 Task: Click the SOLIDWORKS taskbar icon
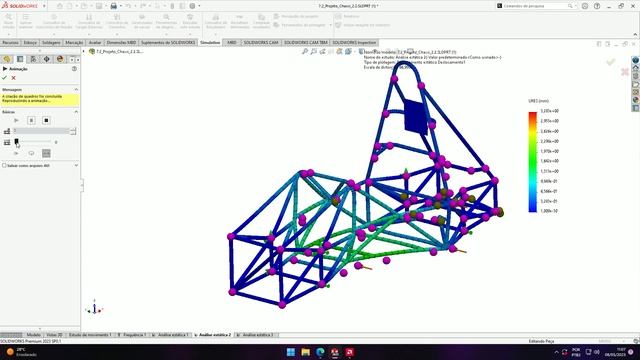tap(335, 352)
